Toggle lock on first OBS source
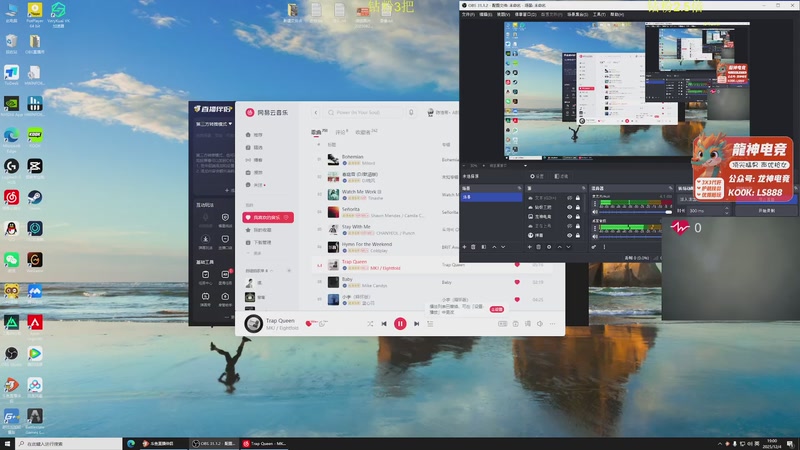800x450 pixels. [x=578, y=198]
